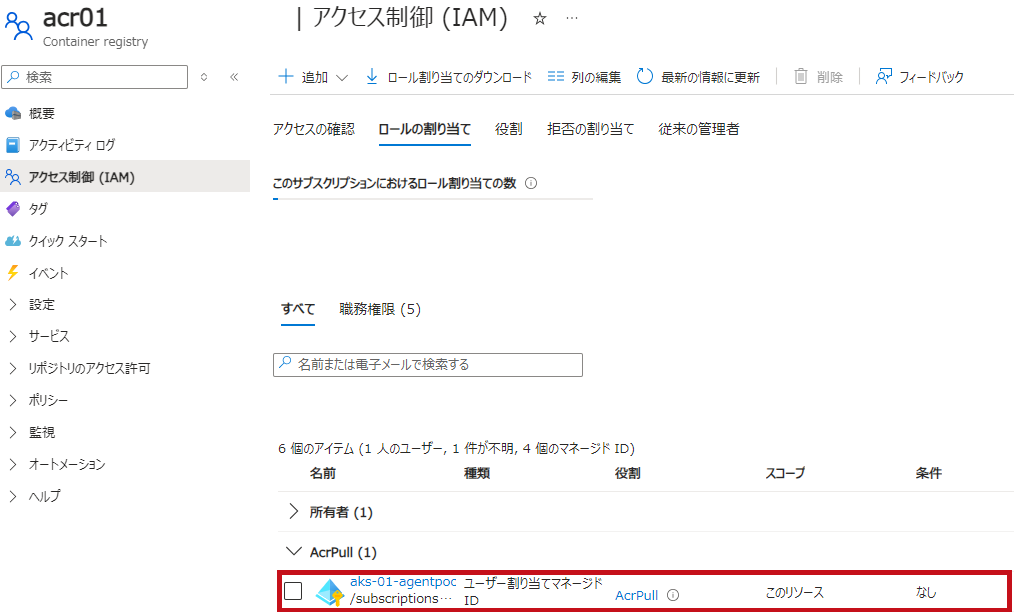The width and height of the screenshot is (1014, 612).
Task: Click info icon beside role assignment count
Action: (531, 183)
